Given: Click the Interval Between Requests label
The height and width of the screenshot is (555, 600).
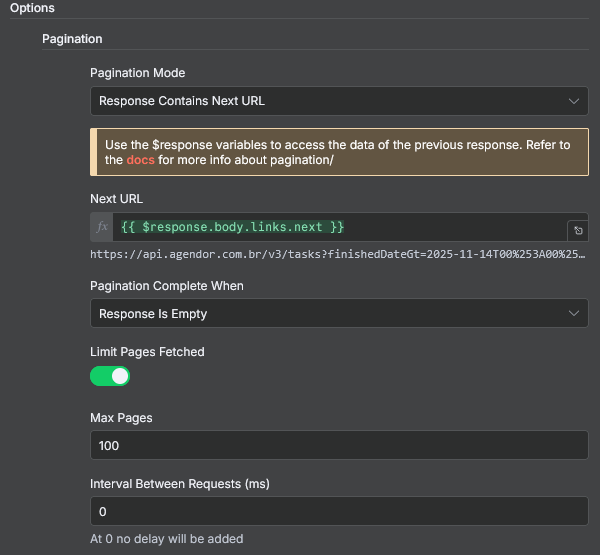Looking at the screenshot, I should coord(180,483).
